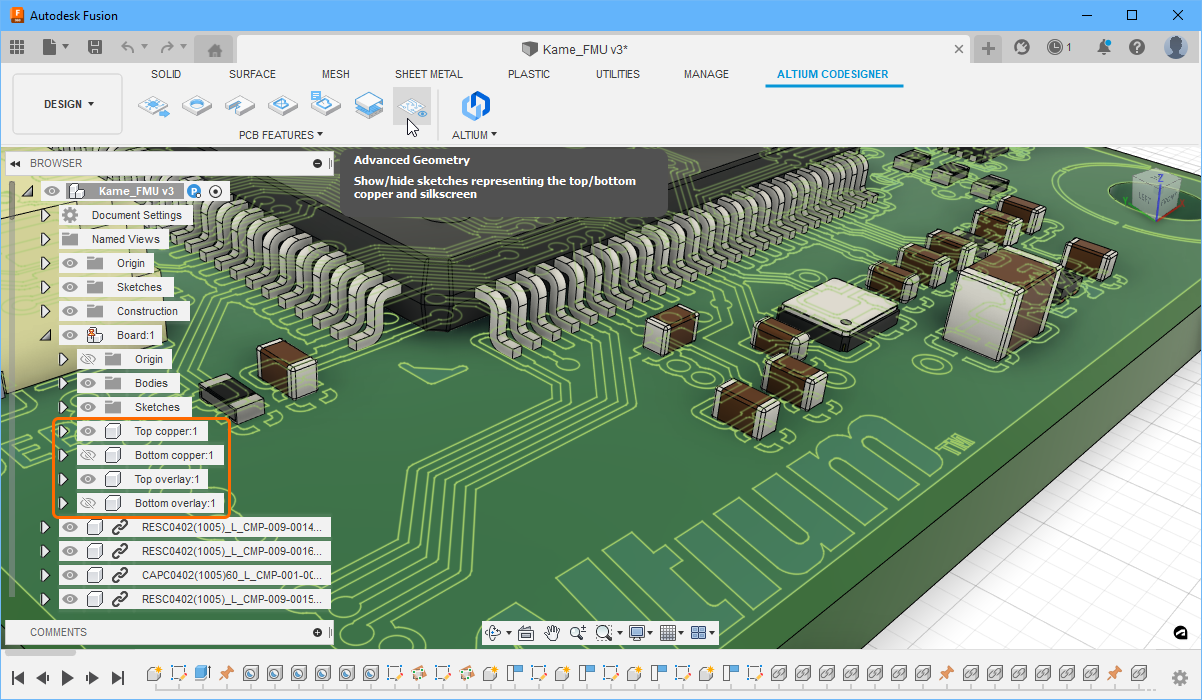Expand the Construction folder node
This screenshot has width=1202, height=700.
pos(45,311)
